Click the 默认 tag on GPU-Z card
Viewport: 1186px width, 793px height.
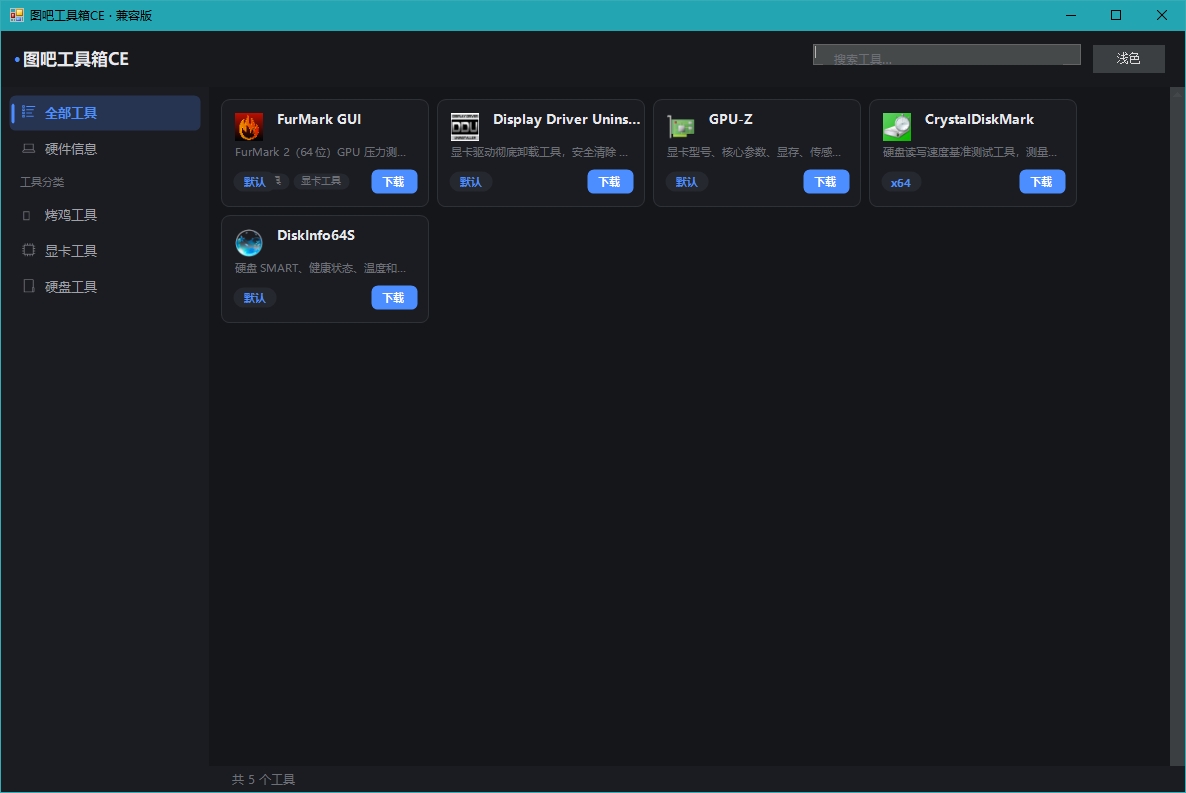pos(687,182)
